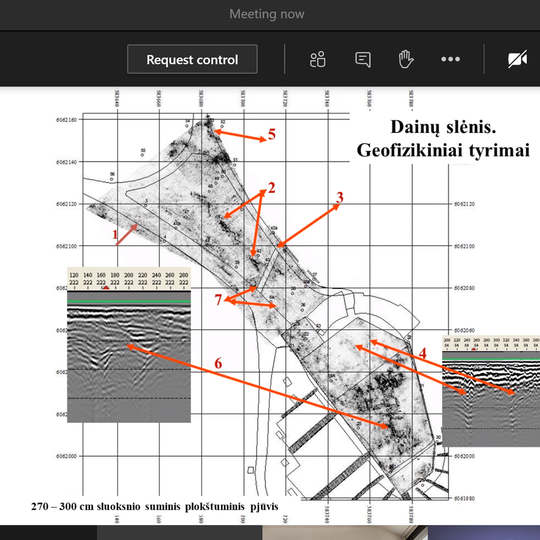
Task: Click the red number 3 label
Action: pyautogui.click(x=340, y=197)
